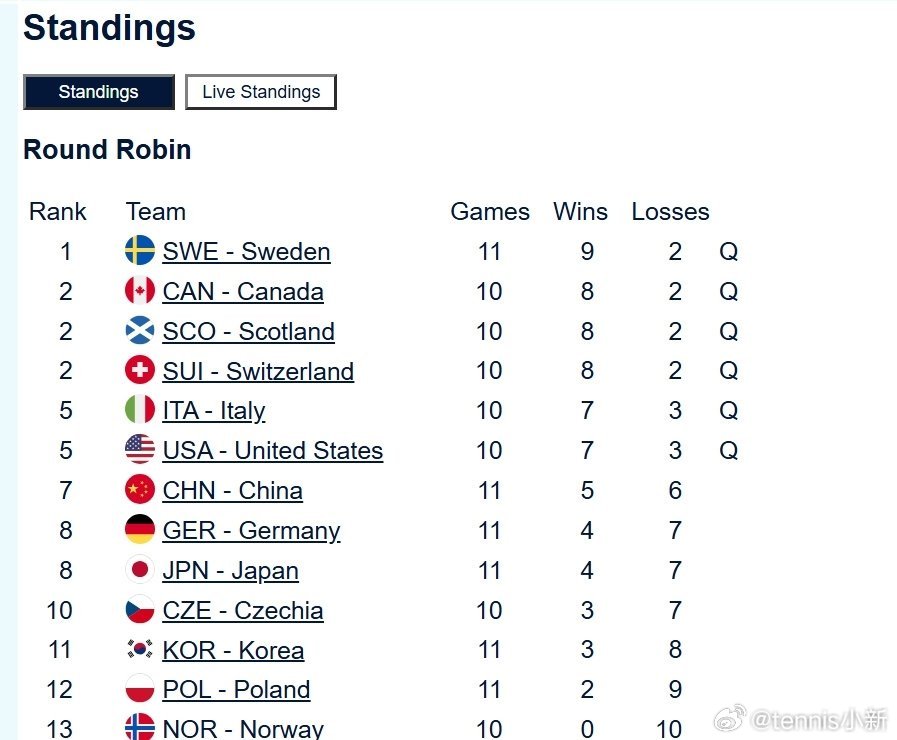The width and height of the screenshot is (897, 740).
Task: Open the GER - Germany team link
Action: point(251,531)
